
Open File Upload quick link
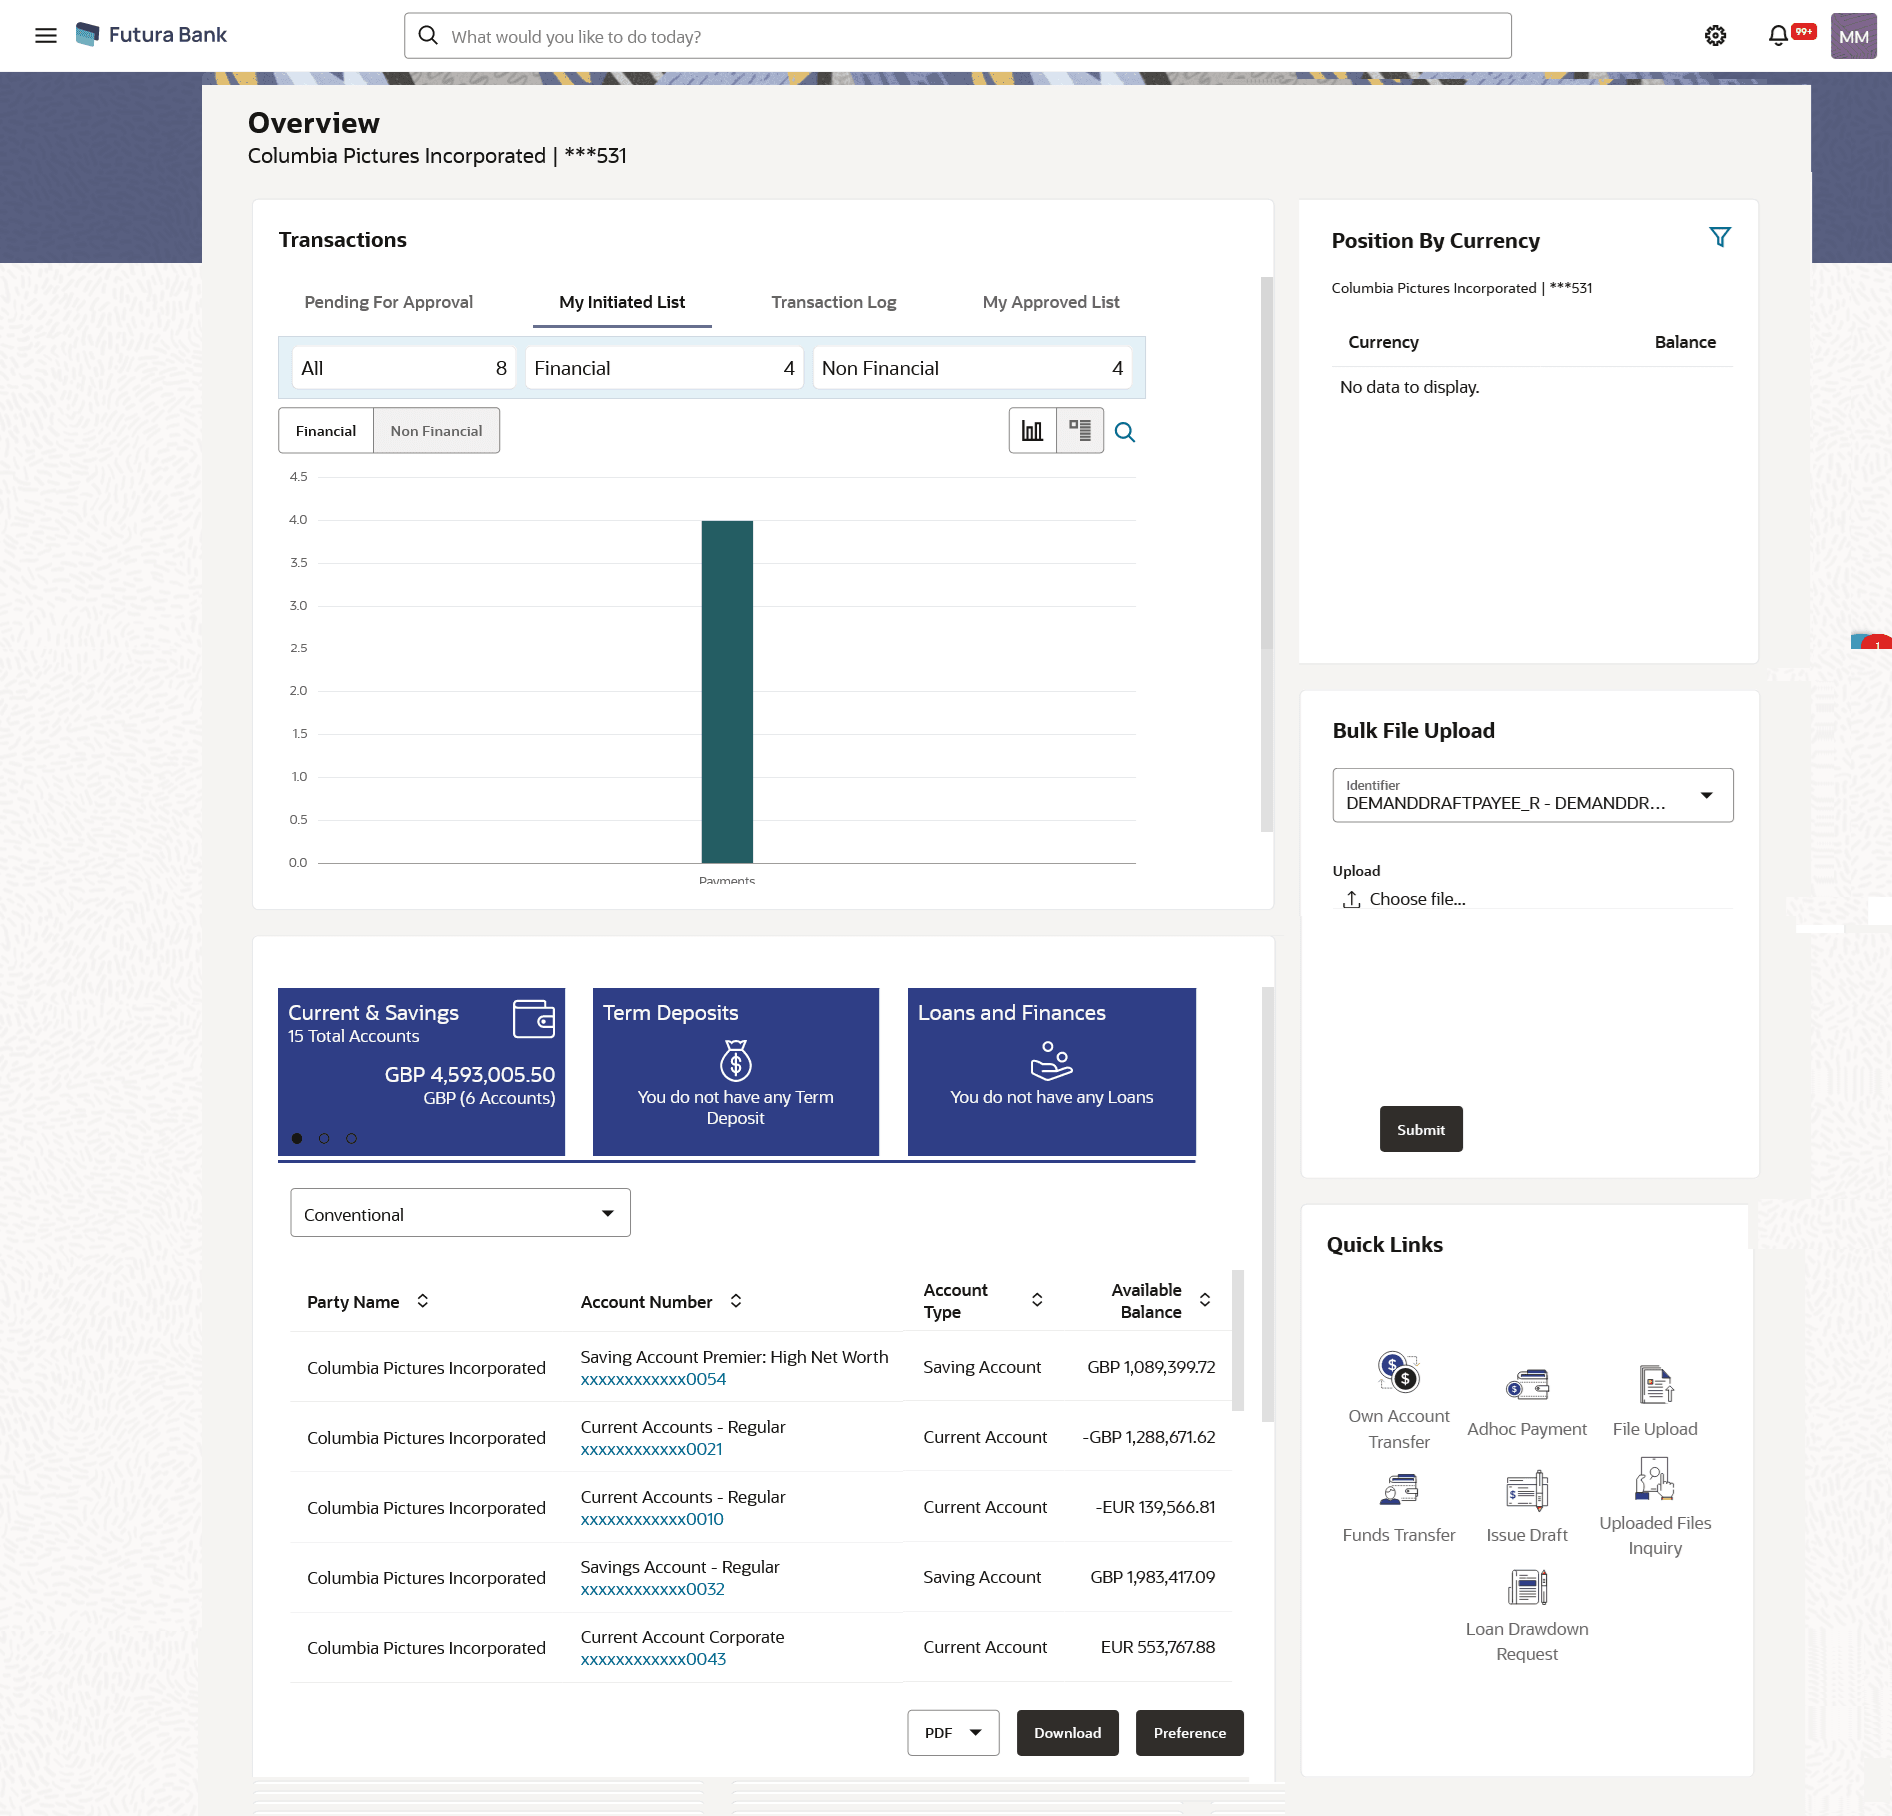point(1655,1402)
